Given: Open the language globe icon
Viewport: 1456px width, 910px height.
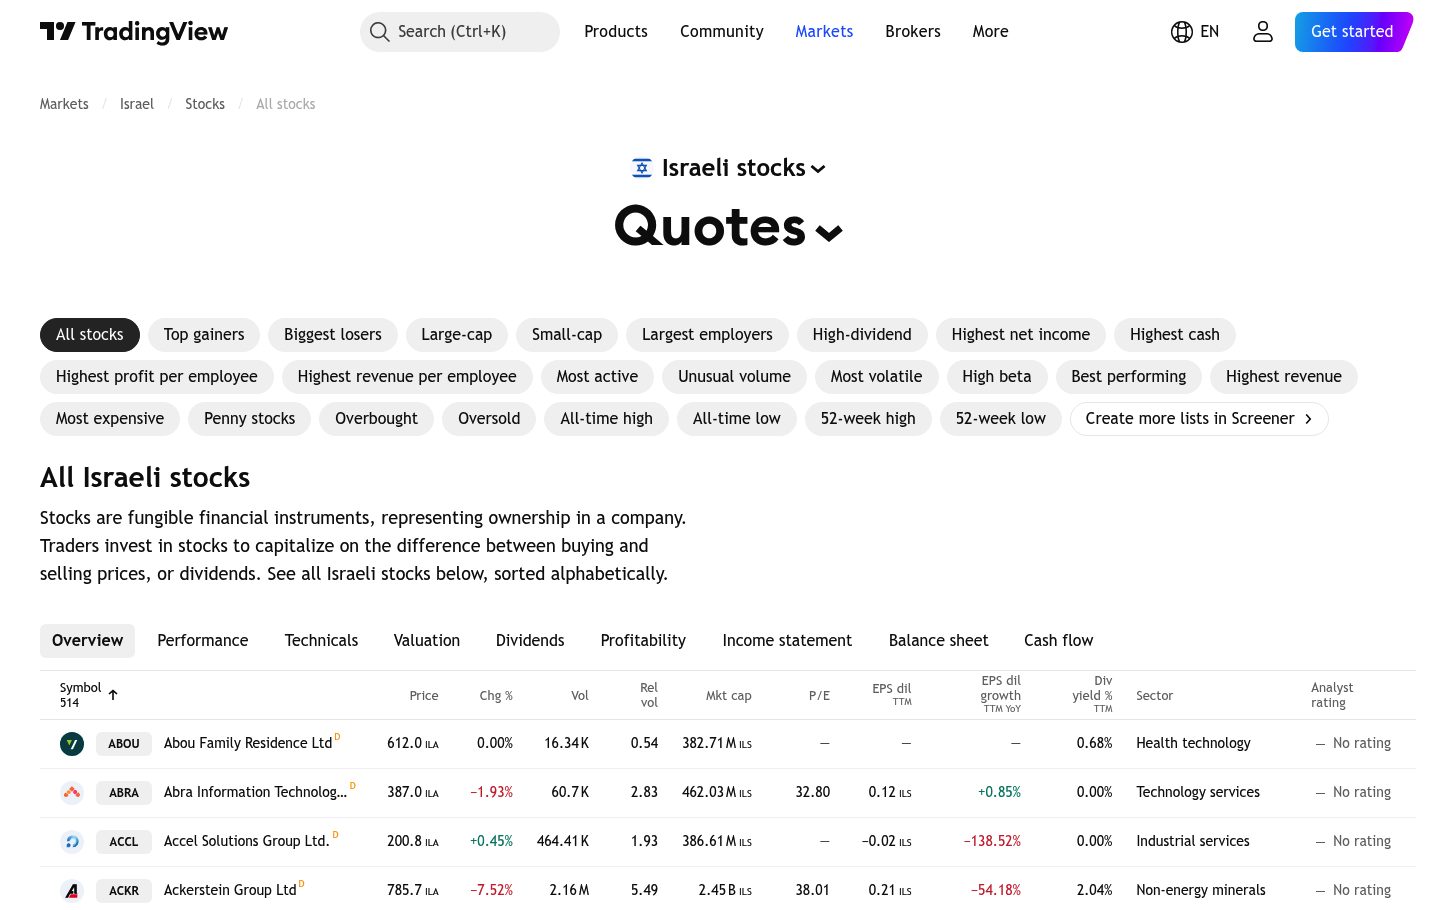Looking at the screenshot, I should pyautogui.click(x=1182, y=32).
